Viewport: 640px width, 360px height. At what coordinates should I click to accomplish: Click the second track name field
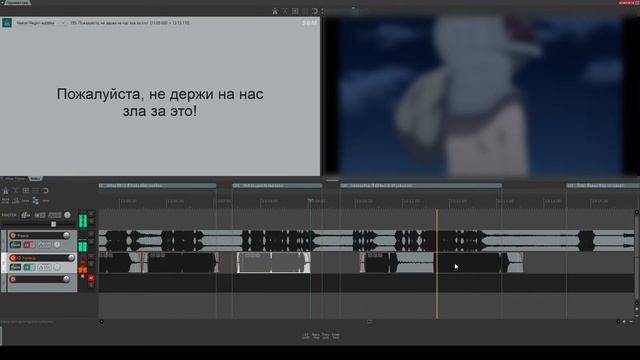[42, 258]
